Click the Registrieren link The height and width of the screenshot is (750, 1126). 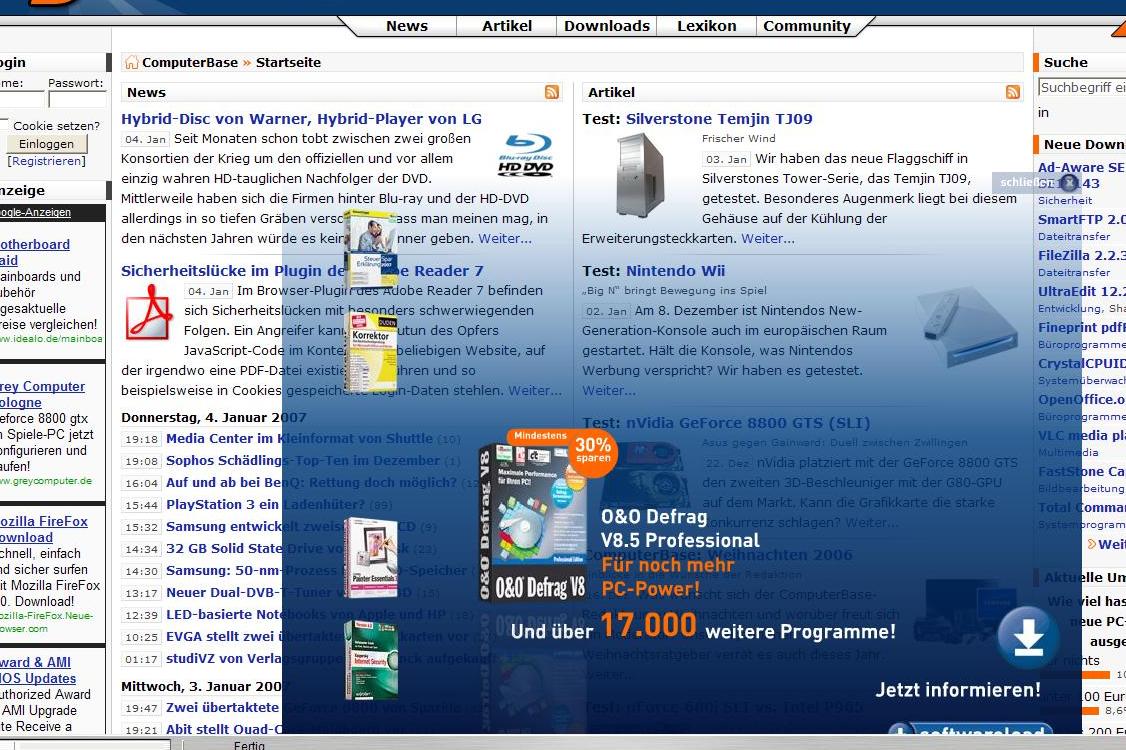[47, 161]
